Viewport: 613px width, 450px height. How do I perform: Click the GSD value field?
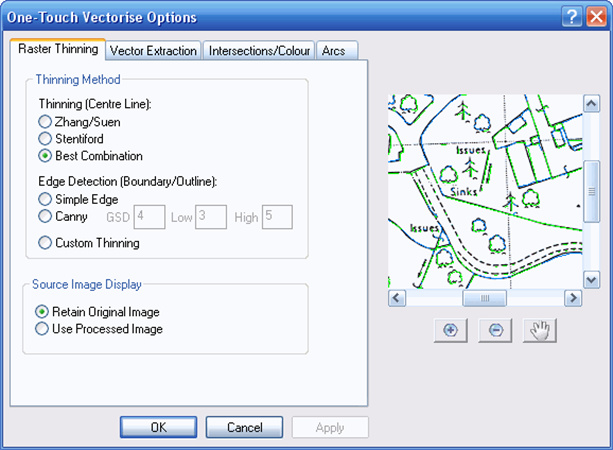[x=149, y=217]
